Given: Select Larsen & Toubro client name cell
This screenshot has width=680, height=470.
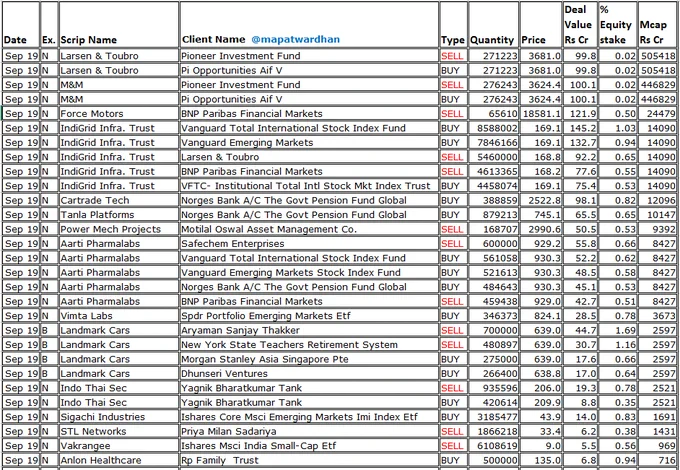Looking at the screenshot, I should 309,157.
